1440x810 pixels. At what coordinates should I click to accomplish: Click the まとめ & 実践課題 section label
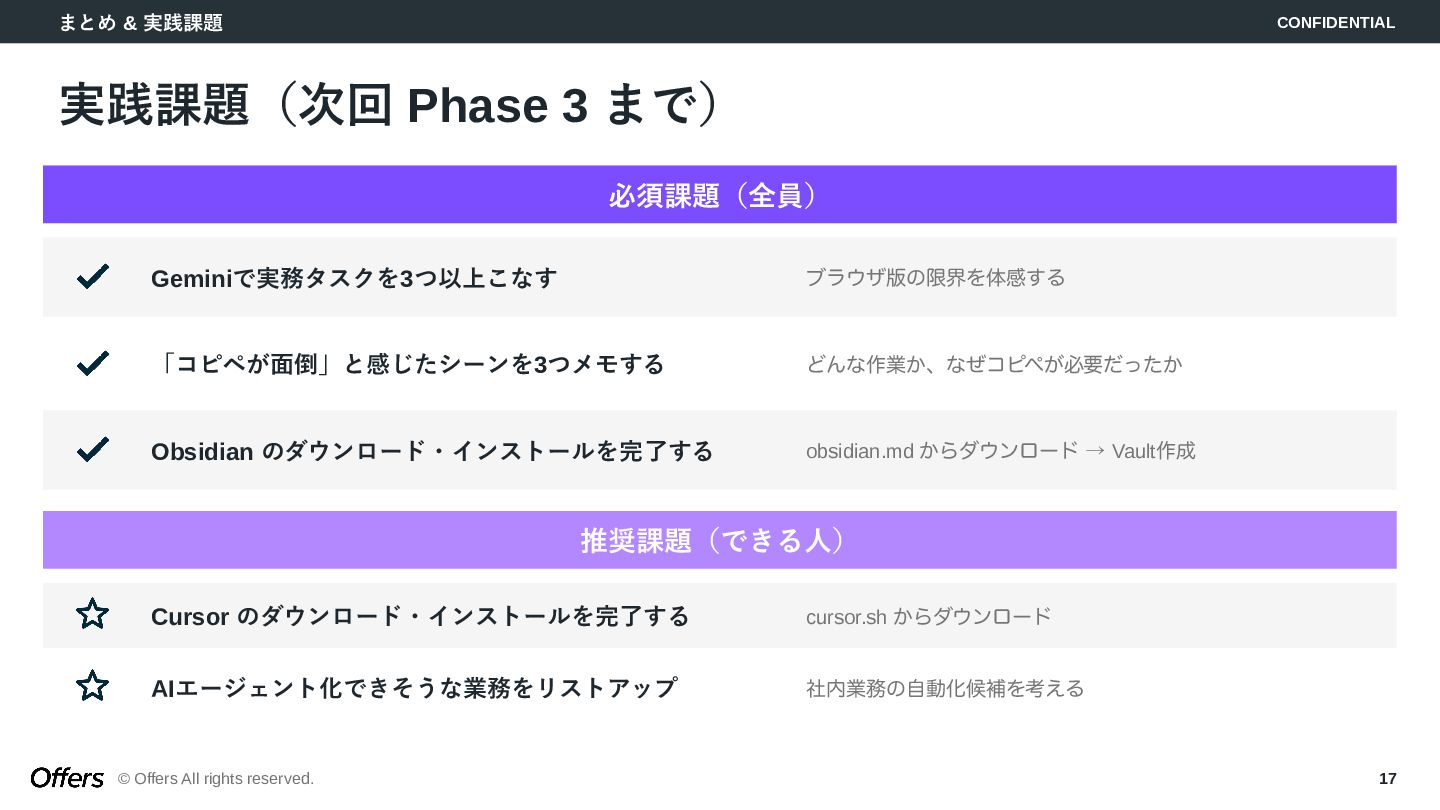coord(140,22)
